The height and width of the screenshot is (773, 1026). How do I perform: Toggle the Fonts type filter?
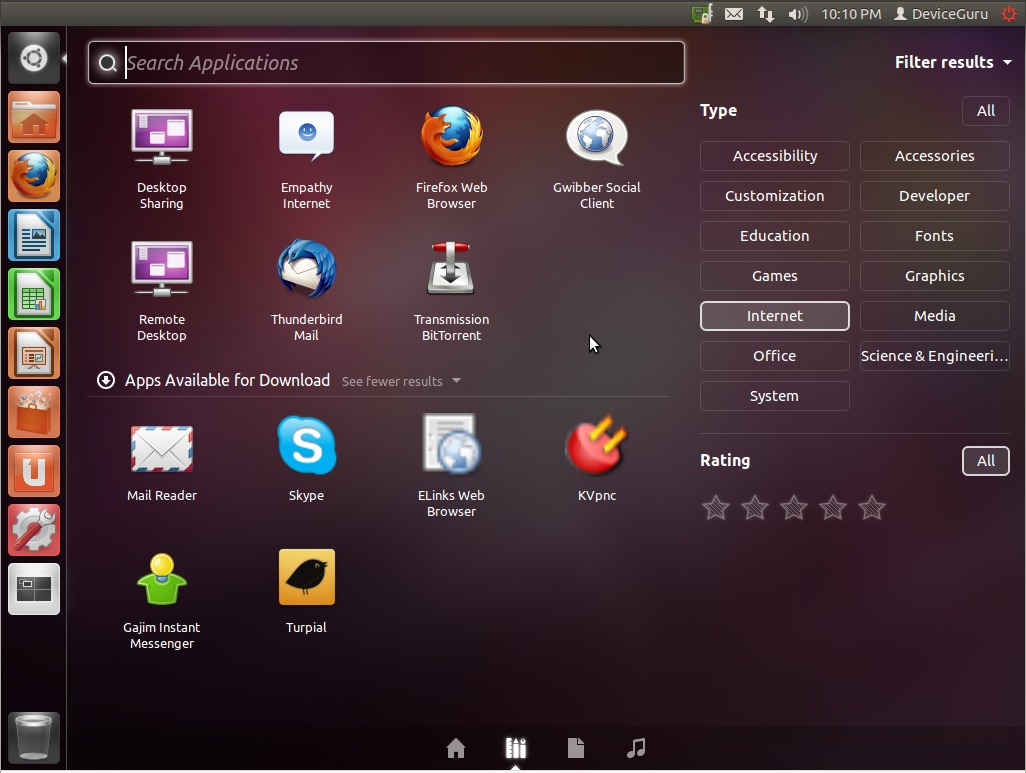934,236
